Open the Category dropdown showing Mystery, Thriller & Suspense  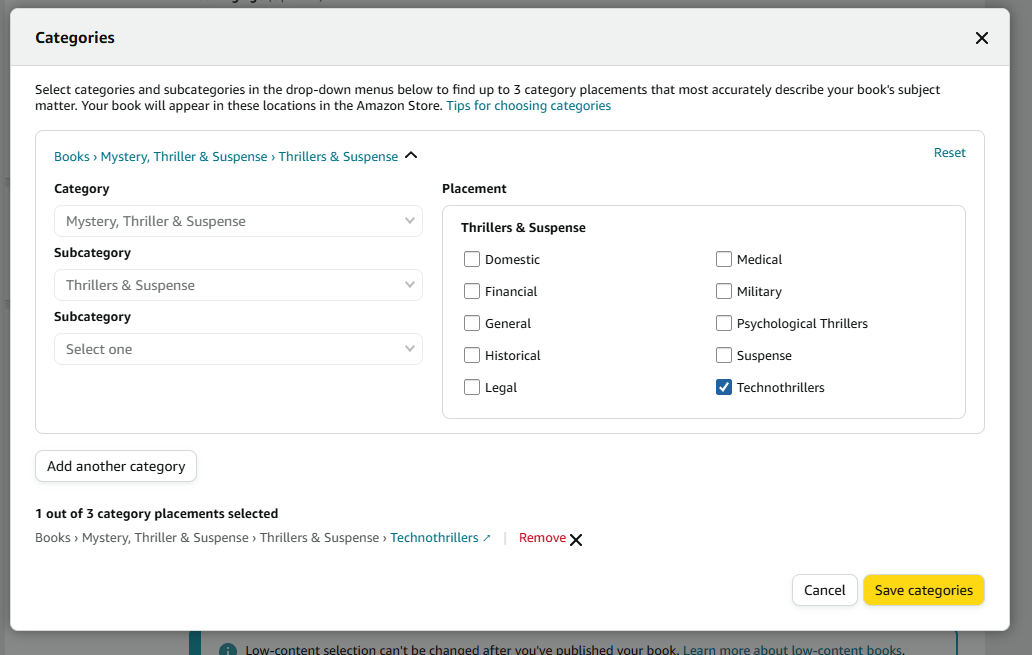(x=238, y=221)
